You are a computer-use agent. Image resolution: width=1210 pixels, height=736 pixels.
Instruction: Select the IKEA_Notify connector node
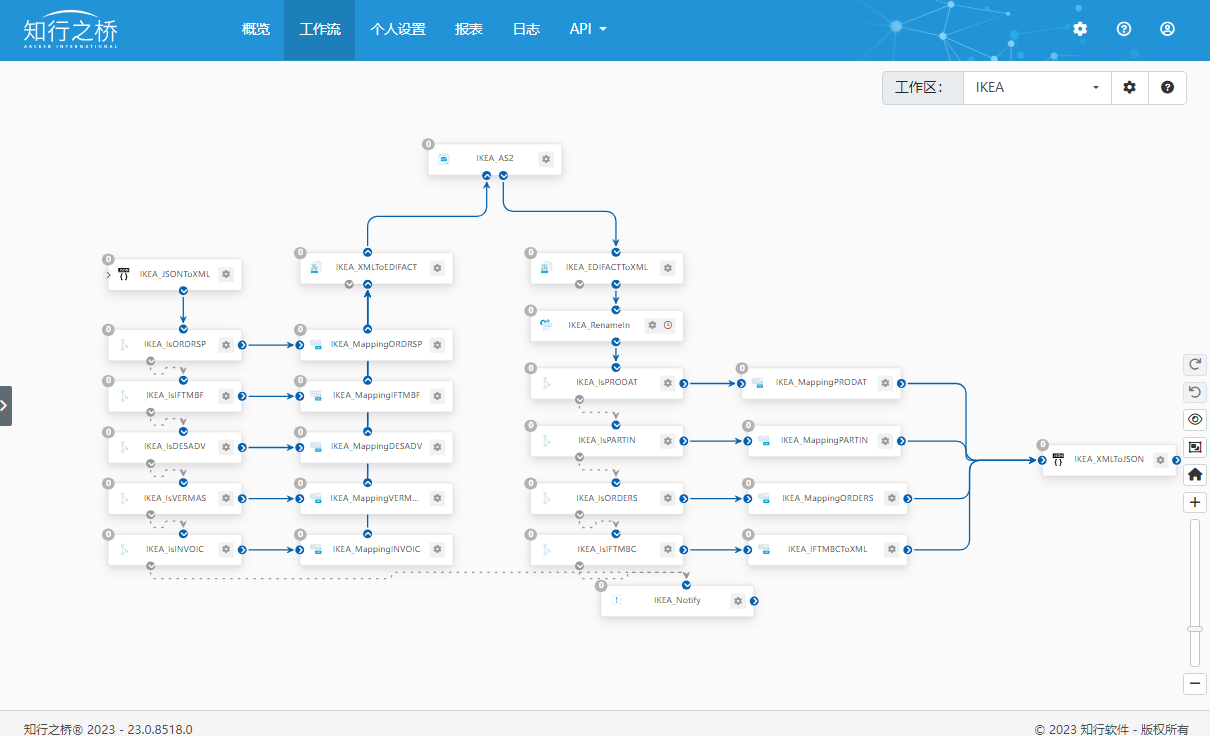tap(677, 601)
